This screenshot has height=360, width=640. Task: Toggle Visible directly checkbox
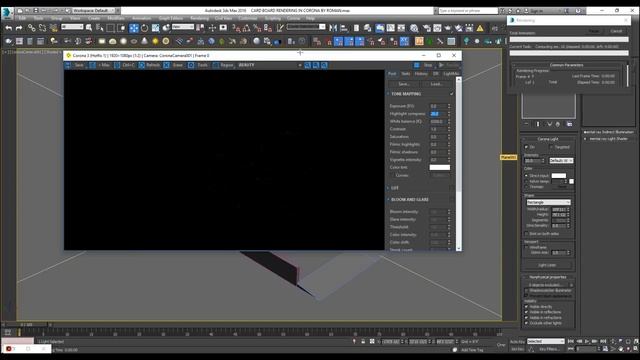click(x=526, y=307)
